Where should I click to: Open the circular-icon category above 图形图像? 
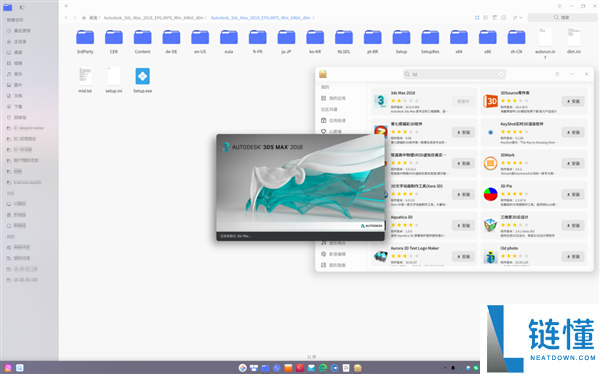[333, 254]
